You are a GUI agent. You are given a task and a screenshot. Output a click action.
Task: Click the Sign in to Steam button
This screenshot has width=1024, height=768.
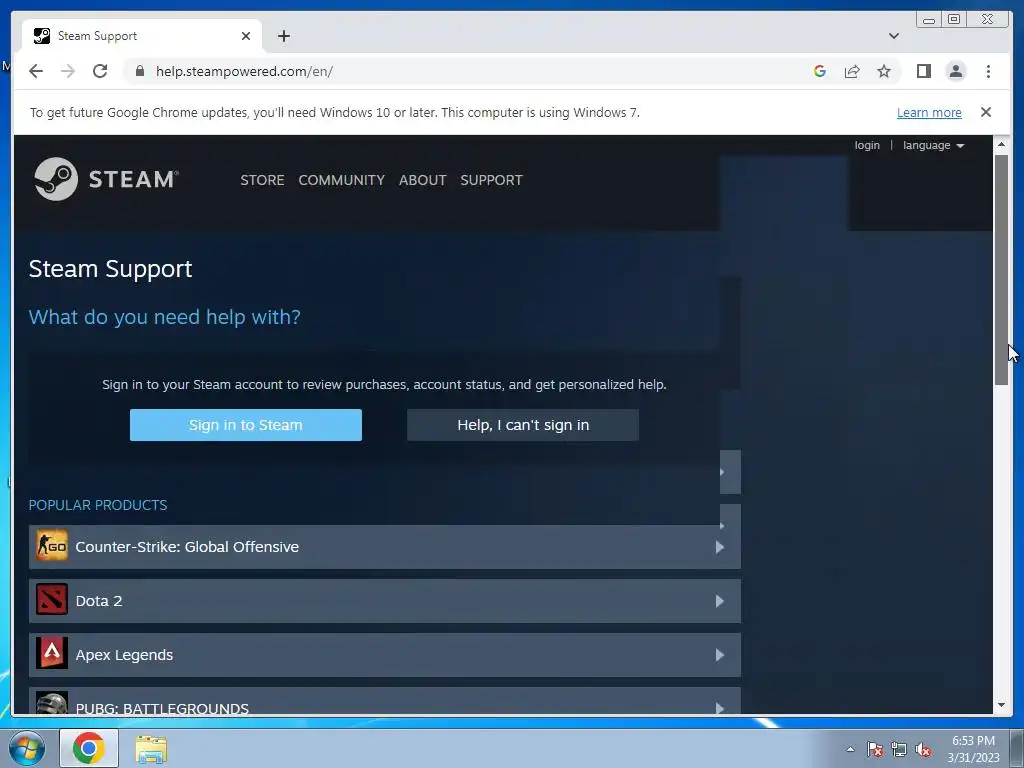[x=246, y=424]
